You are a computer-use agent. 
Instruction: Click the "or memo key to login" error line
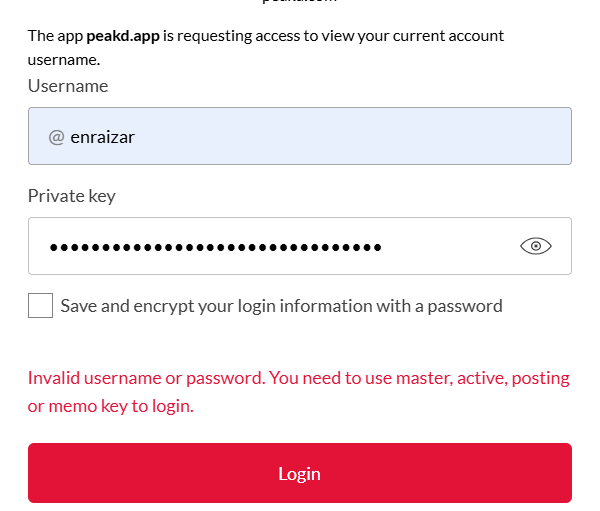click(111, 407)
